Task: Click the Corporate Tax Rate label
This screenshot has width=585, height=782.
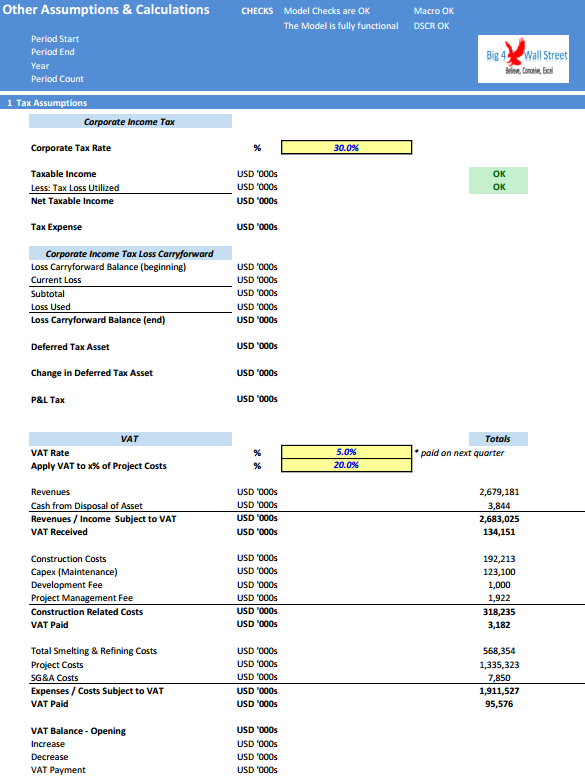Action: 71,148
